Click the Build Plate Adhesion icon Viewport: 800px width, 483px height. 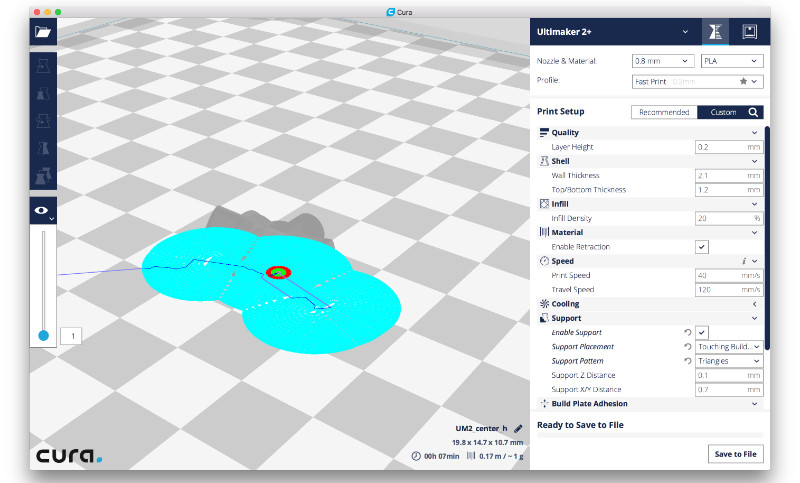tap(544, 403)
